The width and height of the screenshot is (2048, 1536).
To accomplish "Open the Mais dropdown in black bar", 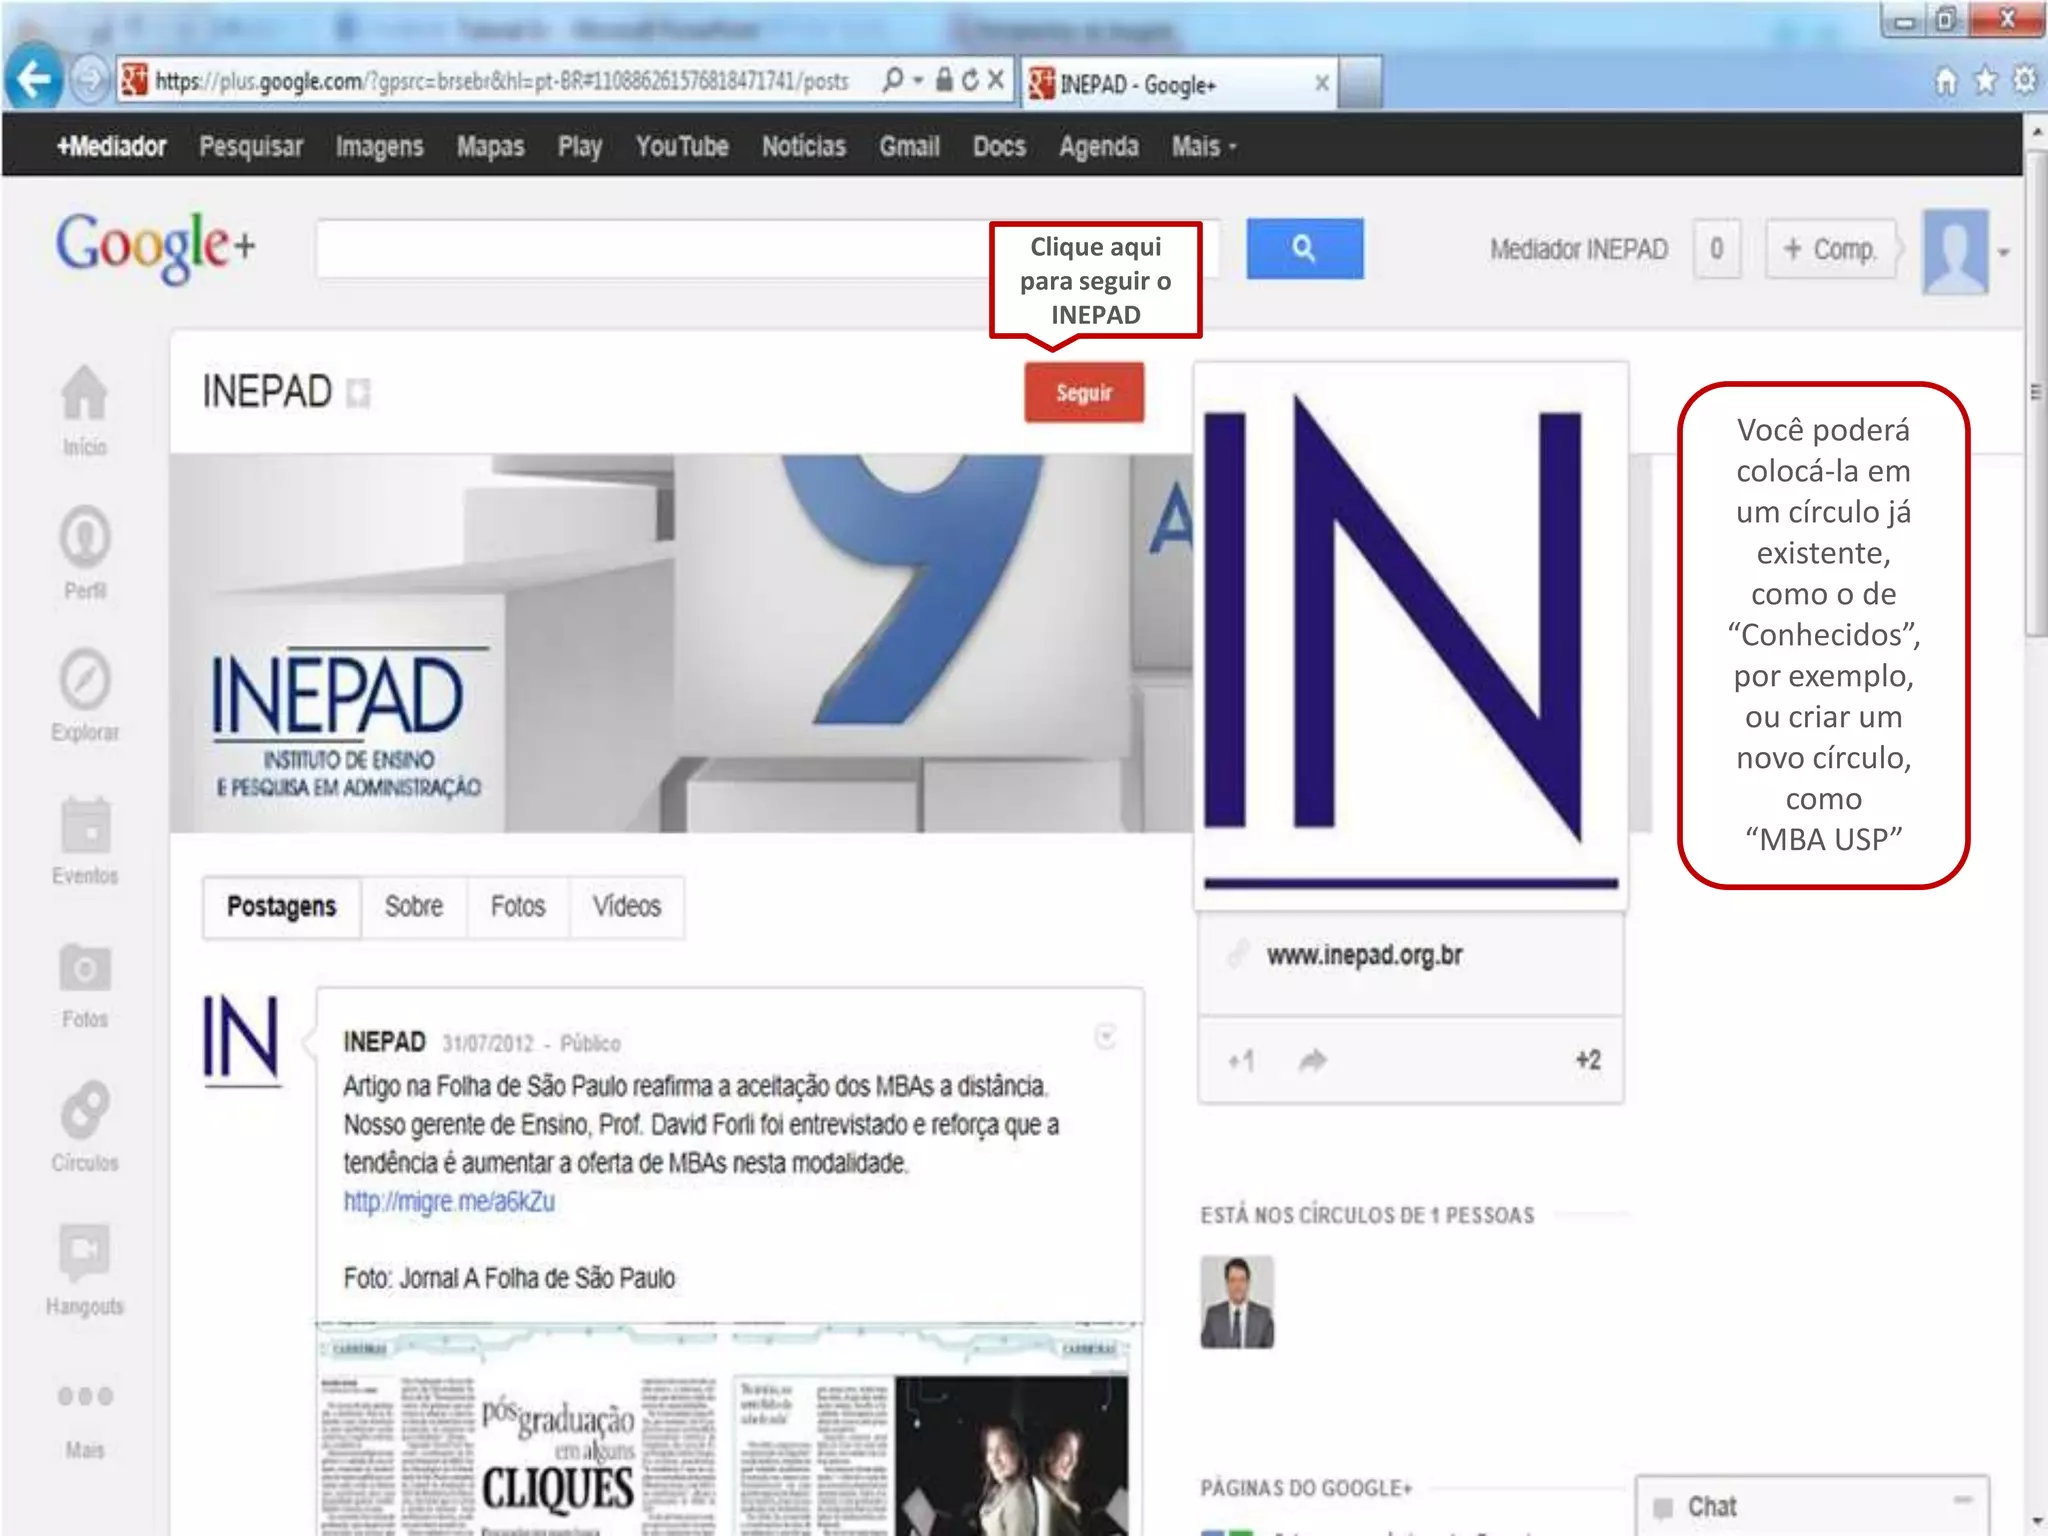I will [x=1204, y=147].
